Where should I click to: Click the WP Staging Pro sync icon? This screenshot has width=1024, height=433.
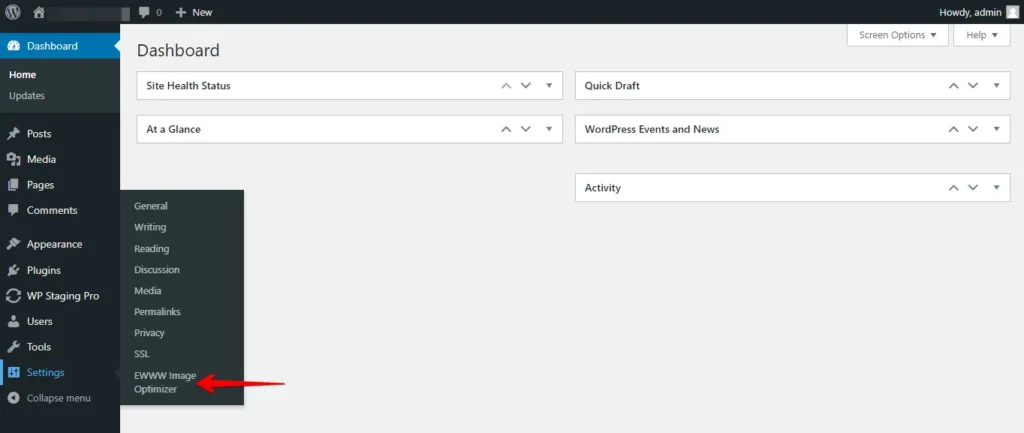(13, 296)
